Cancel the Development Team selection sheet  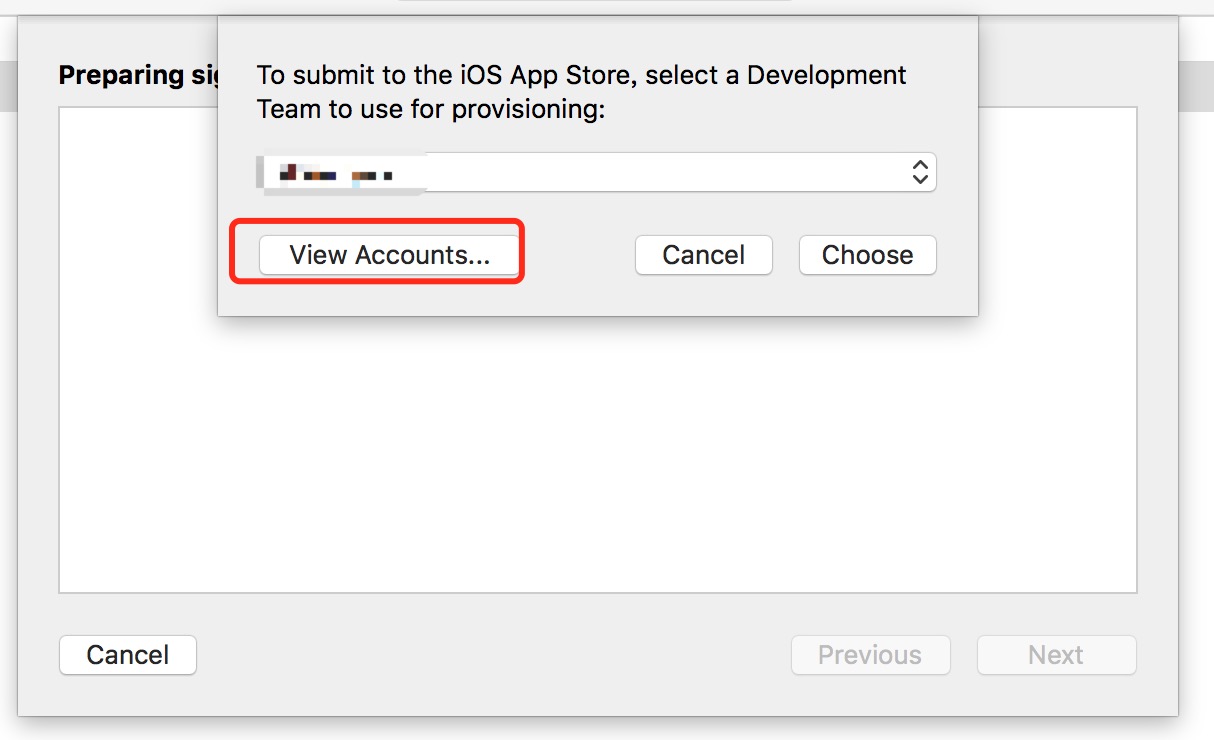[703, 255]
